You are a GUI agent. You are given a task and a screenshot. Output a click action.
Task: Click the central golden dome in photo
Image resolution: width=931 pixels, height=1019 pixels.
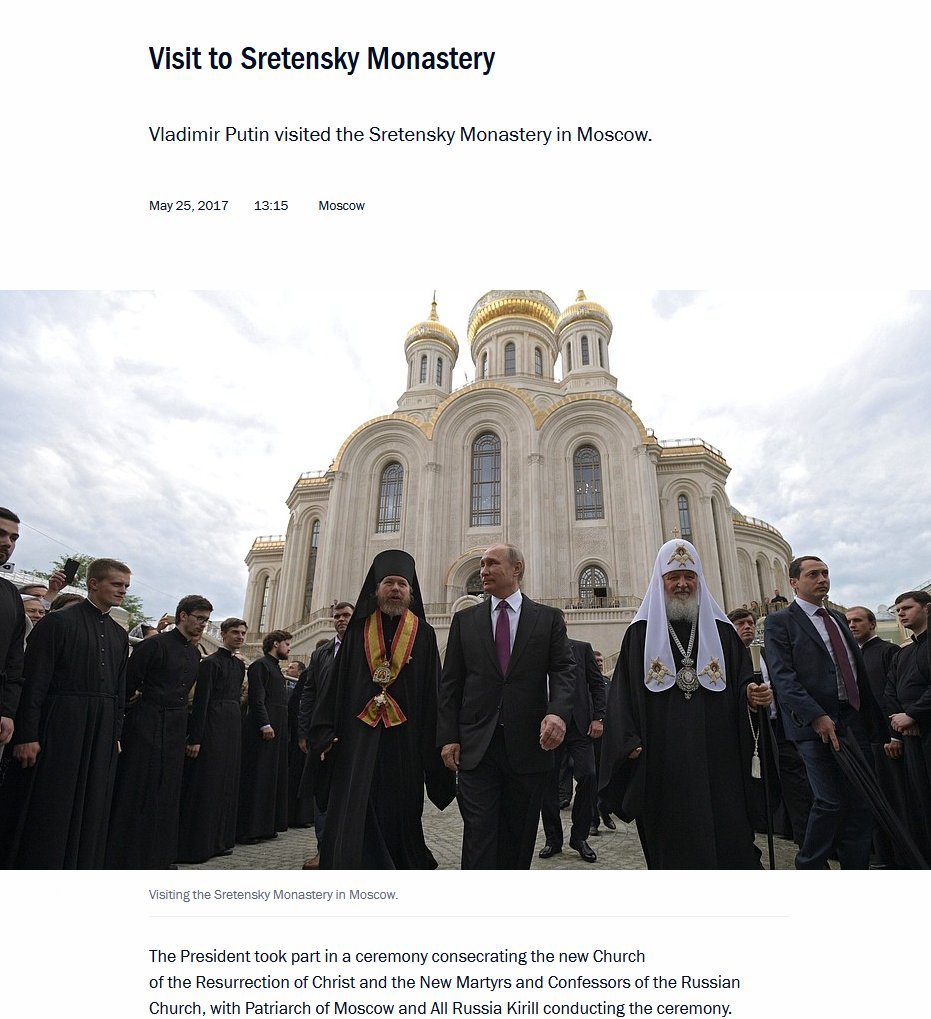click(513, 313)
